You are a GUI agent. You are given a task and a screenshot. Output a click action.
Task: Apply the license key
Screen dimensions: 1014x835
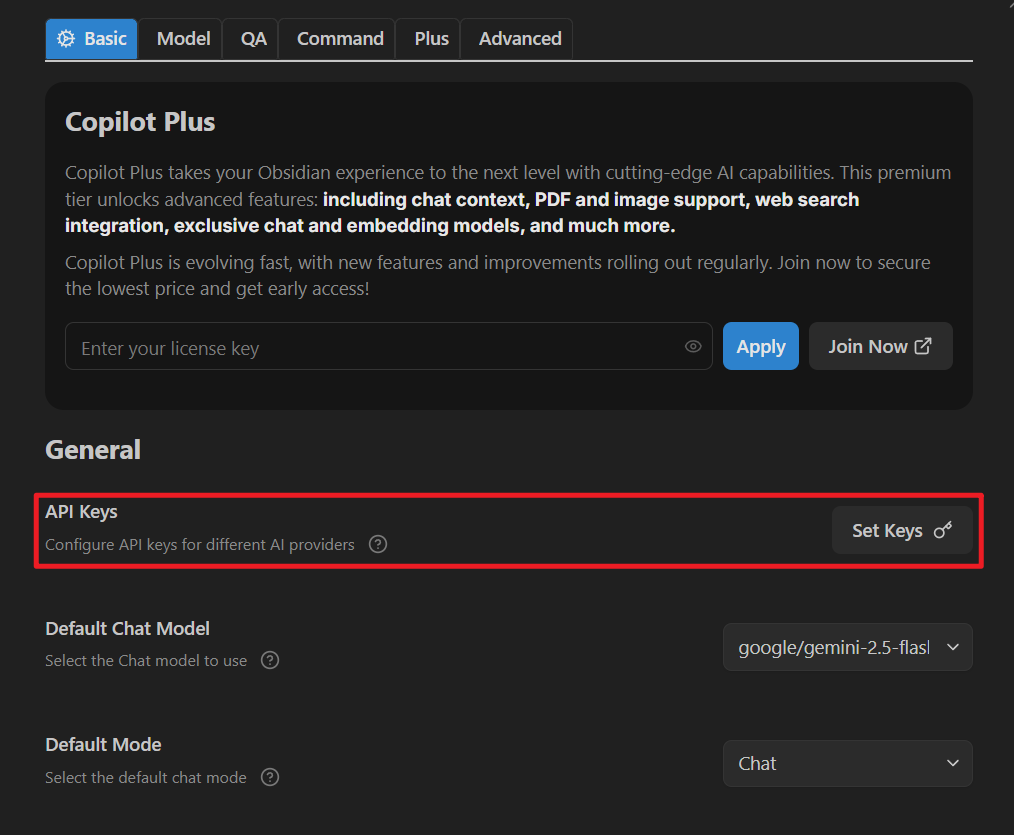760,347
